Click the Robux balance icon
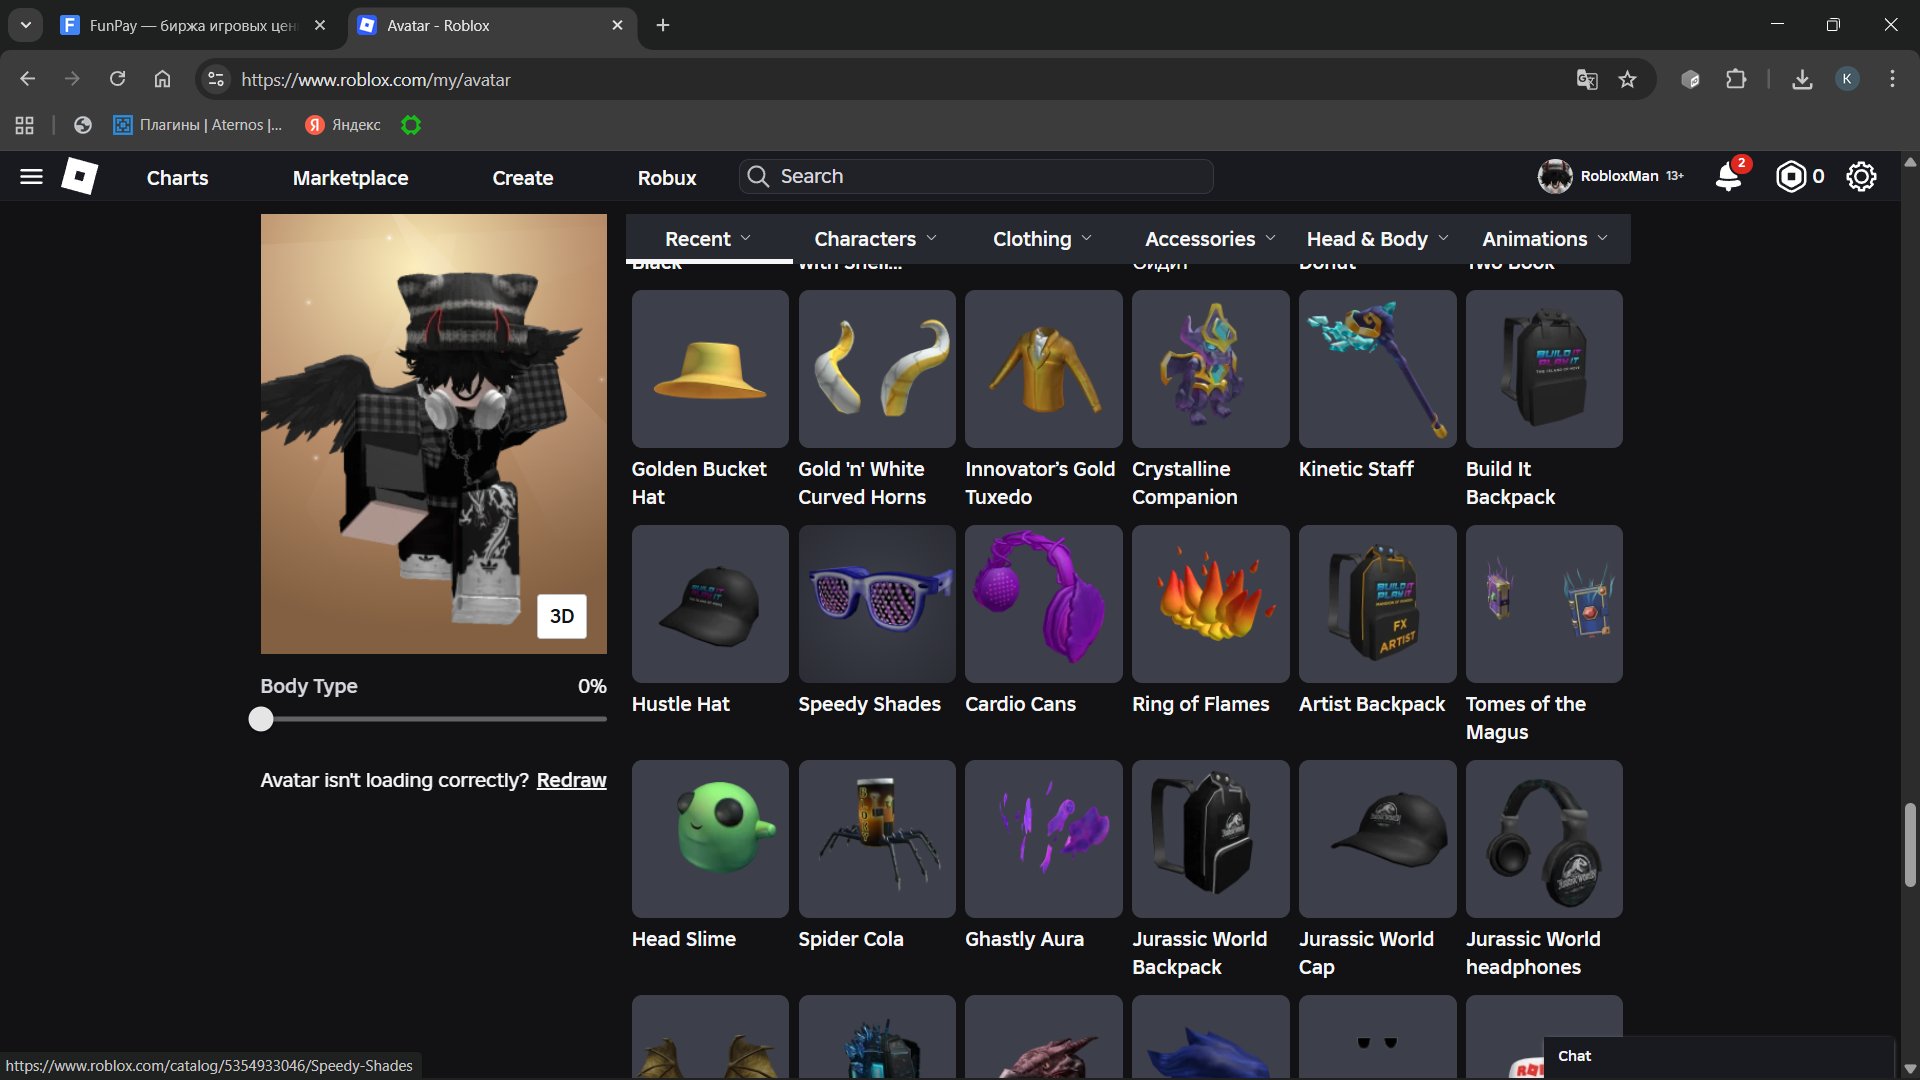 coord(1791,177)
